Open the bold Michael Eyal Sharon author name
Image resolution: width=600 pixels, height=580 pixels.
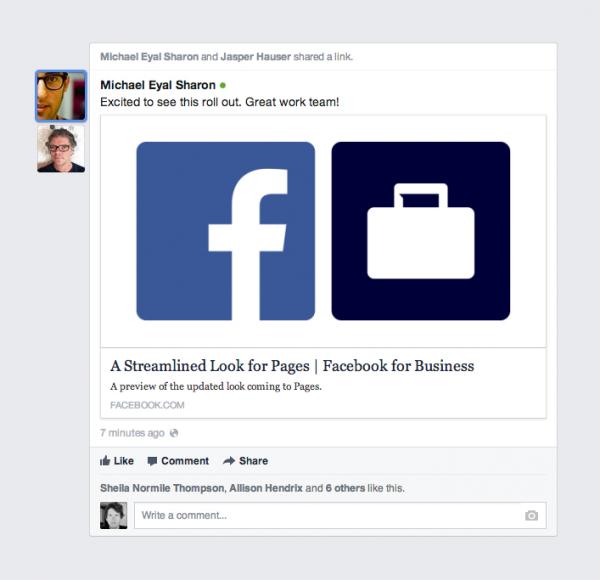(158, 85)
